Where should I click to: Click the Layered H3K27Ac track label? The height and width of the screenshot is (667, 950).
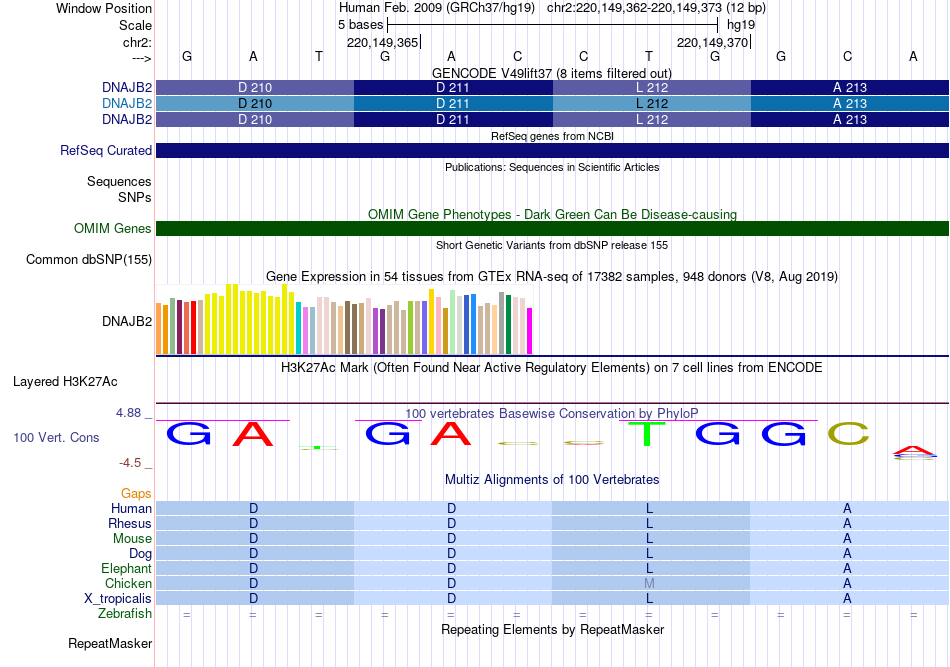[65, 382]
